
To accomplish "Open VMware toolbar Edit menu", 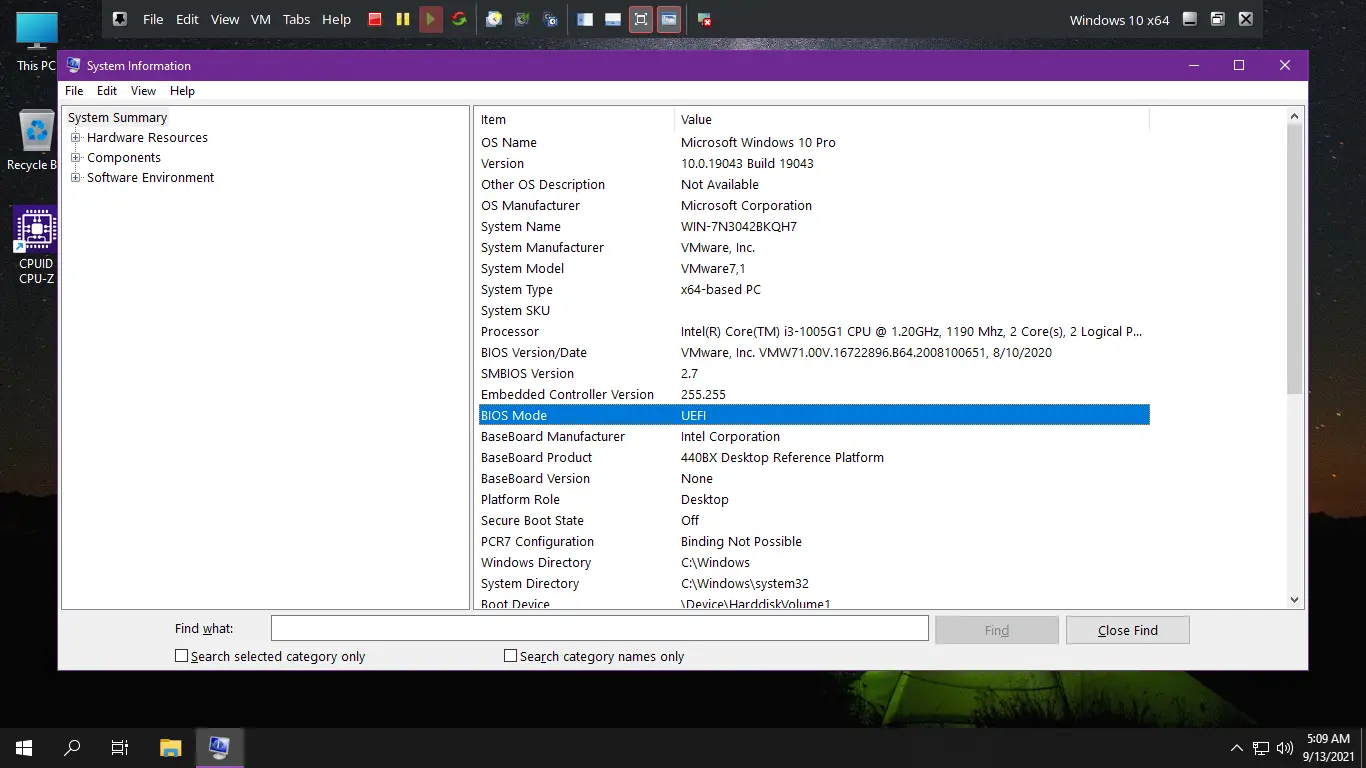I will [x=187, y=19].
